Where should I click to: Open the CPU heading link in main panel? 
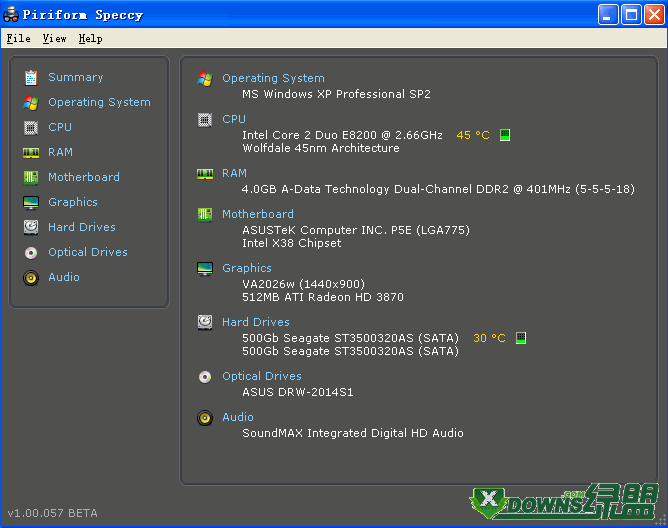coord(234,119)
